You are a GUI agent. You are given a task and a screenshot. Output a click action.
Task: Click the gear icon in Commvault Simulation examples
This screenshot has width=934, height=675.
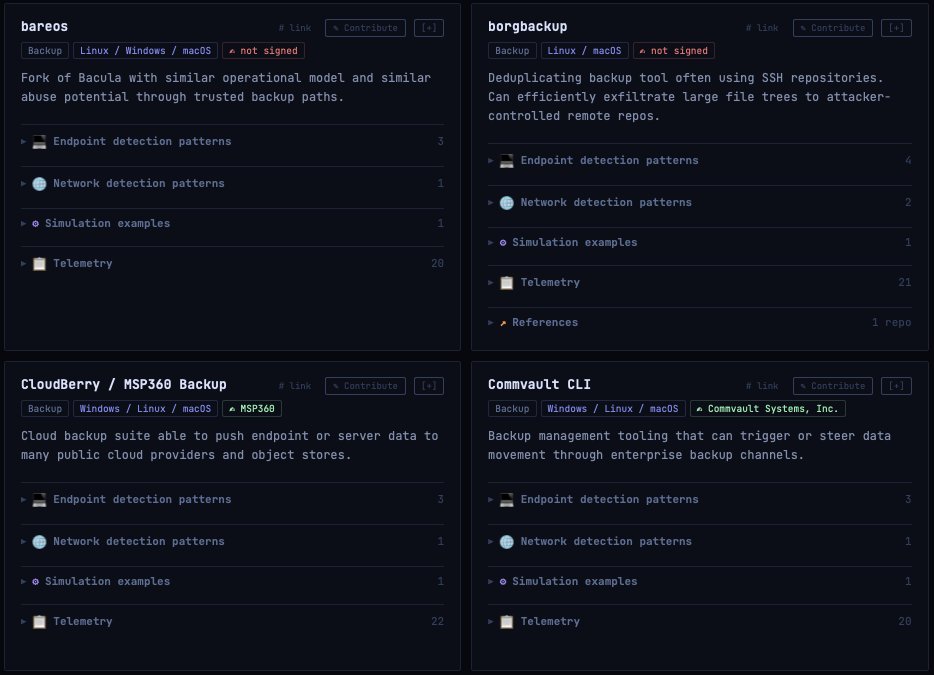pyautogui.click(x=503, y=581)
